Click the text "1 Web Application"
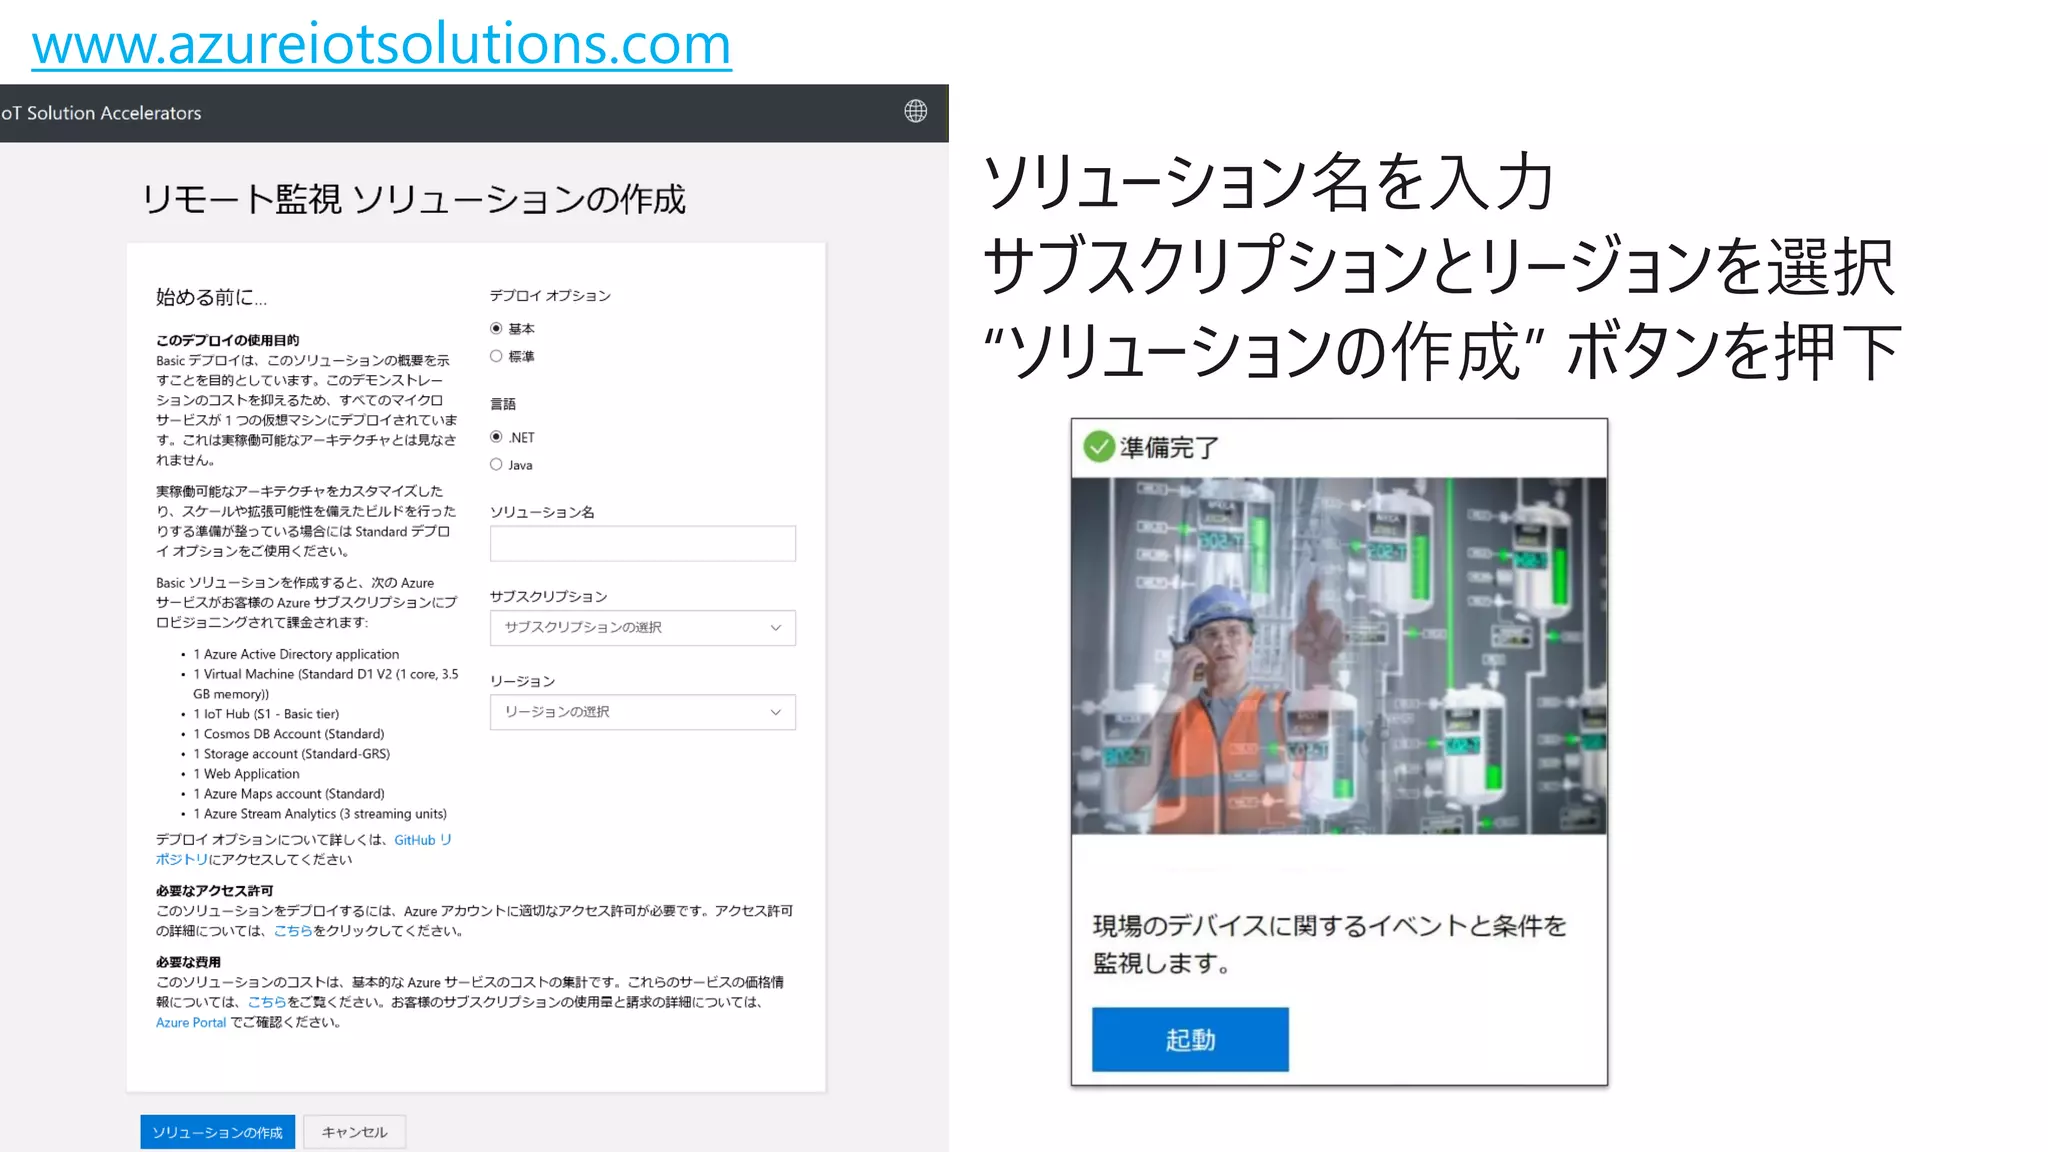 click(x=246, y=774)
